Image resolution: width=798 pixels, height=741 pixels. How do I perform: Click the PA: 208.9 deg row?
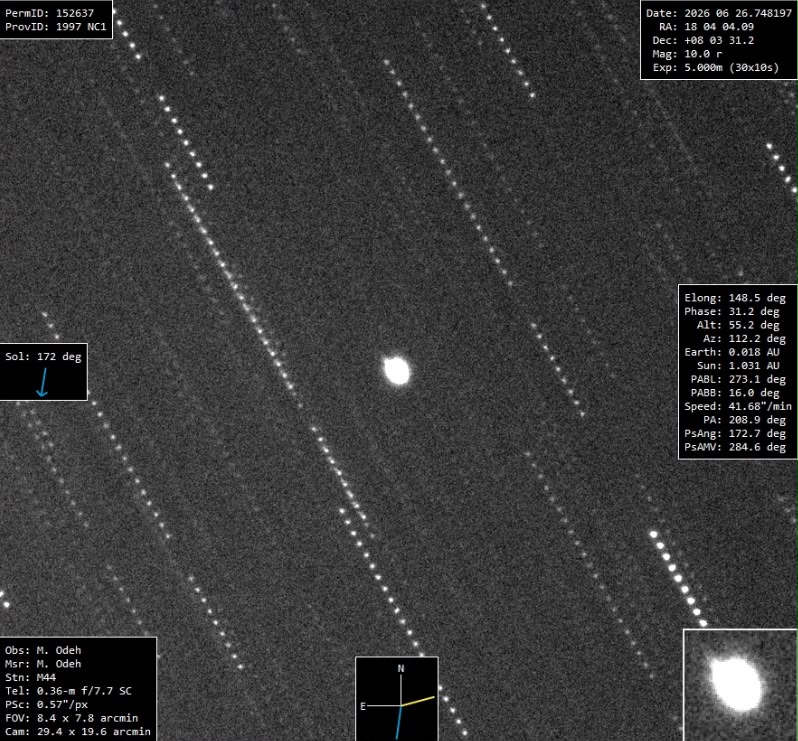point(745,420)
